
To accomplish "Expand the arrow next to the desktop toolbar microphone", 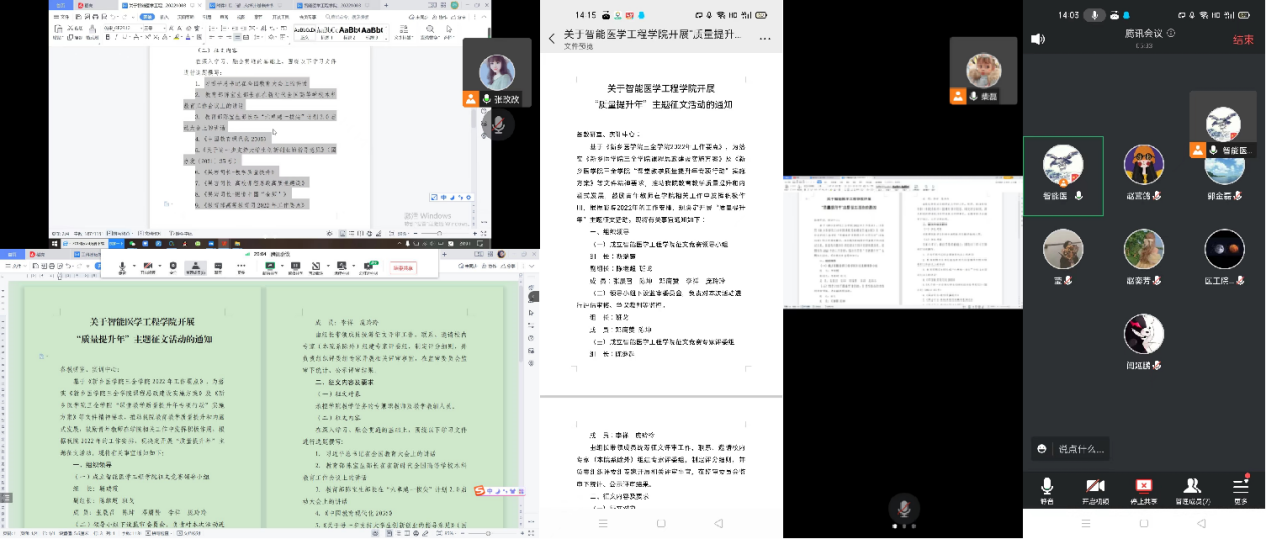I will point(135,268).
